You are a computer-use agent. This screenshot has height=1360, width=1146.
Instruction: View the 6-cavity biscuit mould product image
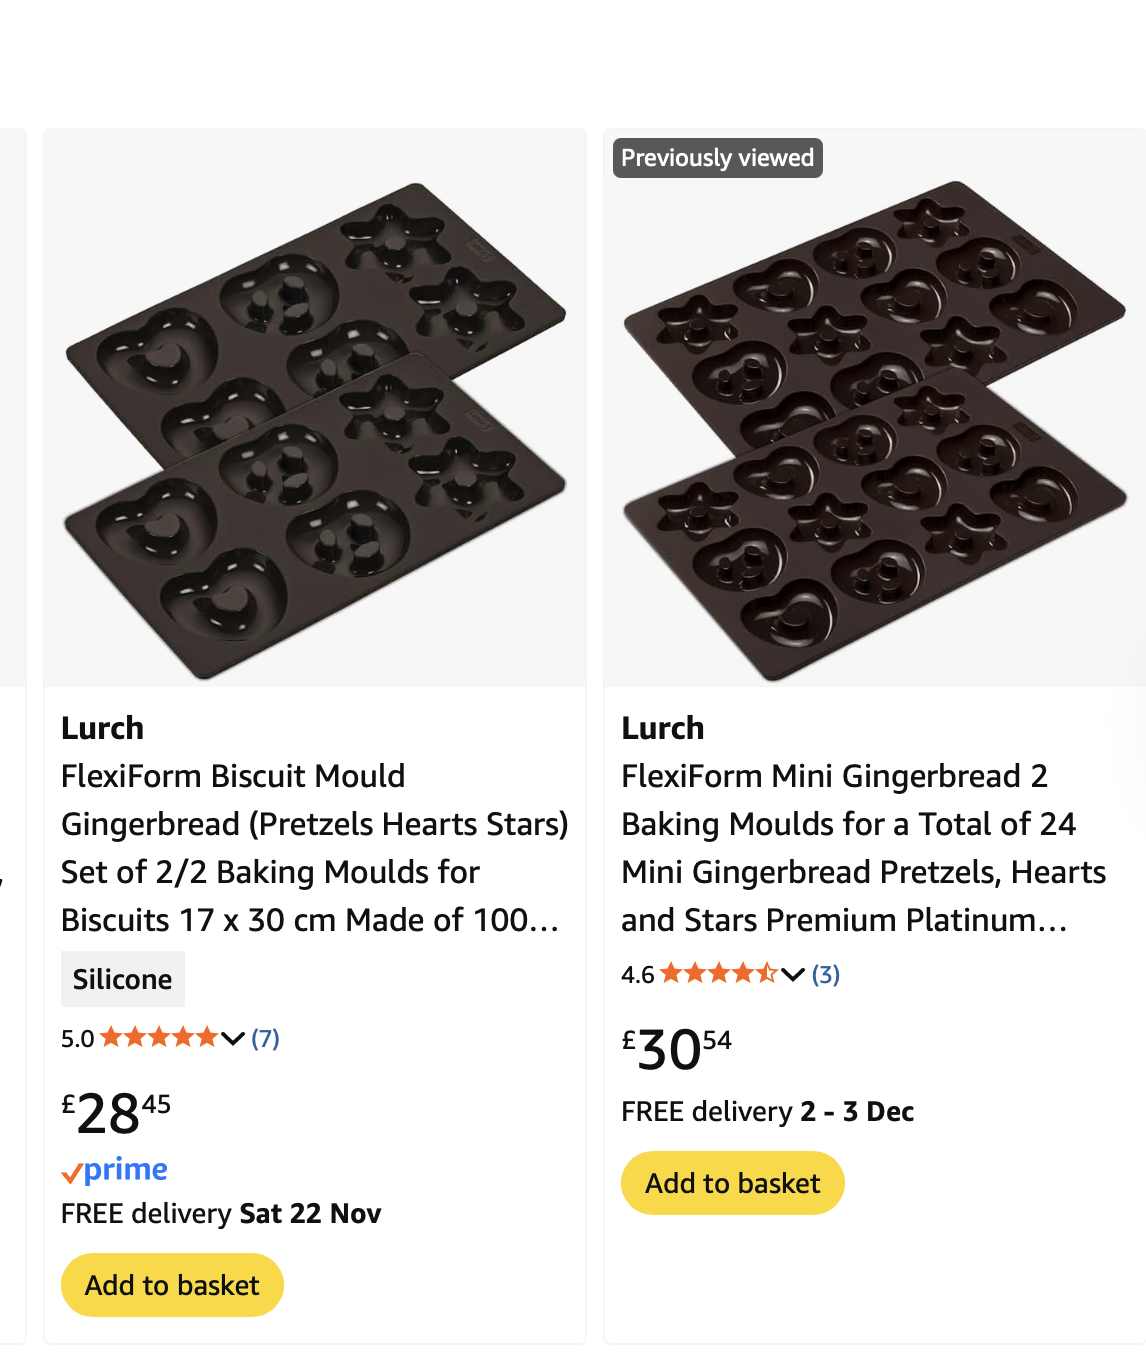click(315, 430)
